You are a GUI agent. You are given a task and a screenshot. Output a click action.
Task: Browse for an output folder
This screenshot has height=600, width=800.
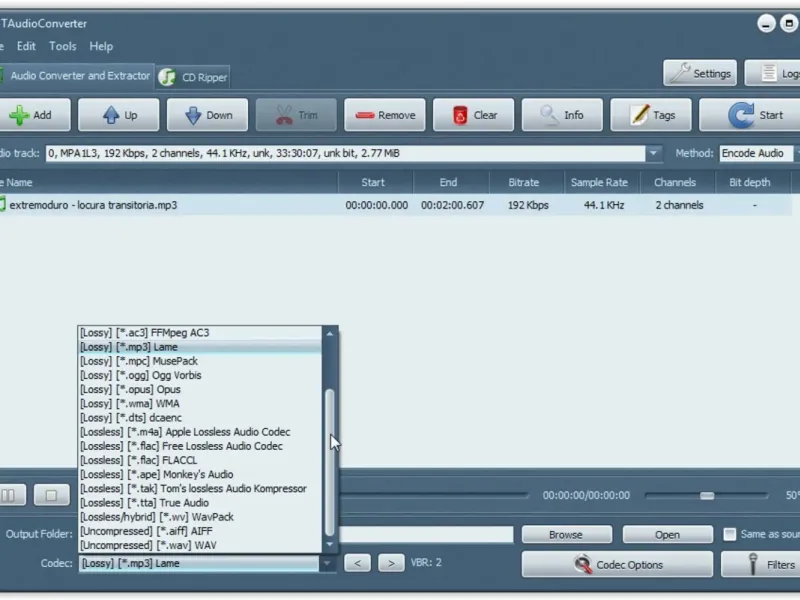coord(566,535)
